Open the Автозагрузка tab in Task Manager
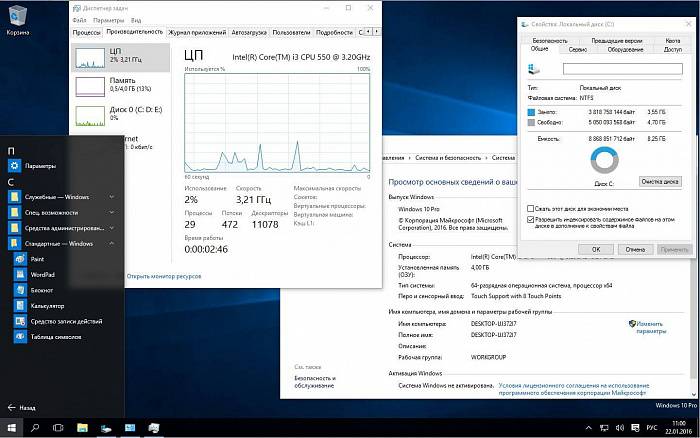The width and height of the screenshot is (700, 438). (x=248, y=32)
